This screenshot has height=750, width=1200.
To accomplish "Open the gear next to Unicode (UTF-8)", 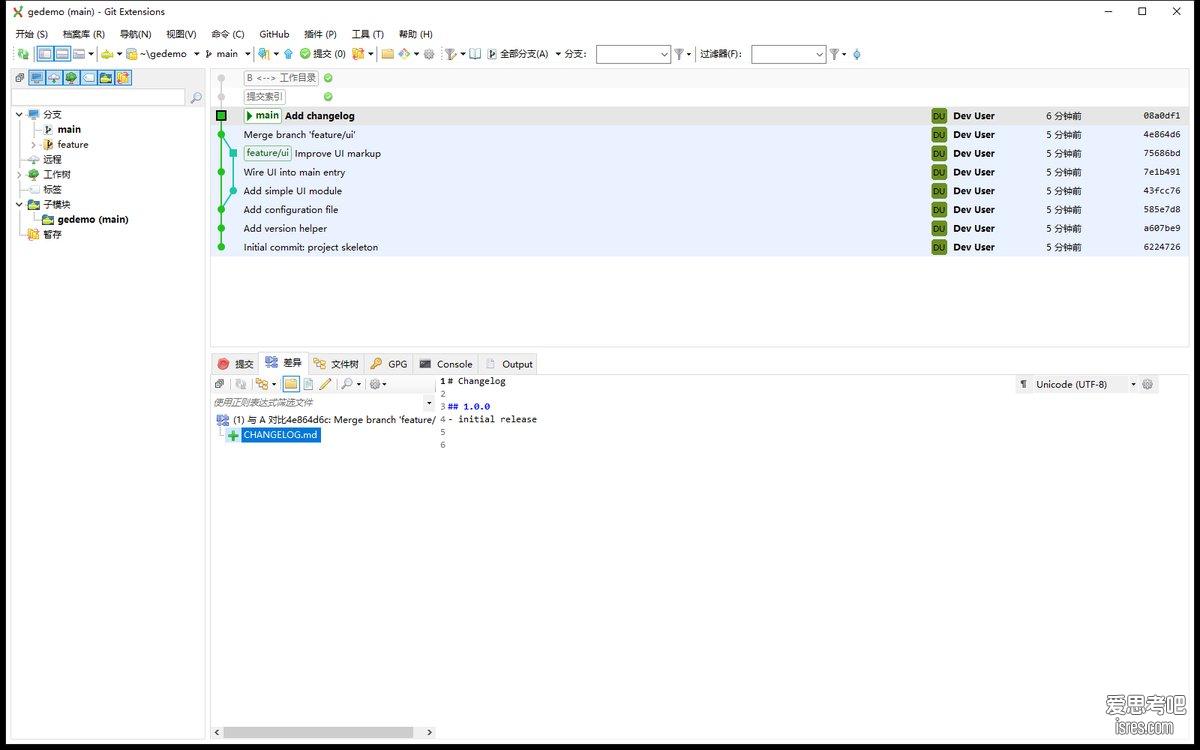I will click(1148, 384).
